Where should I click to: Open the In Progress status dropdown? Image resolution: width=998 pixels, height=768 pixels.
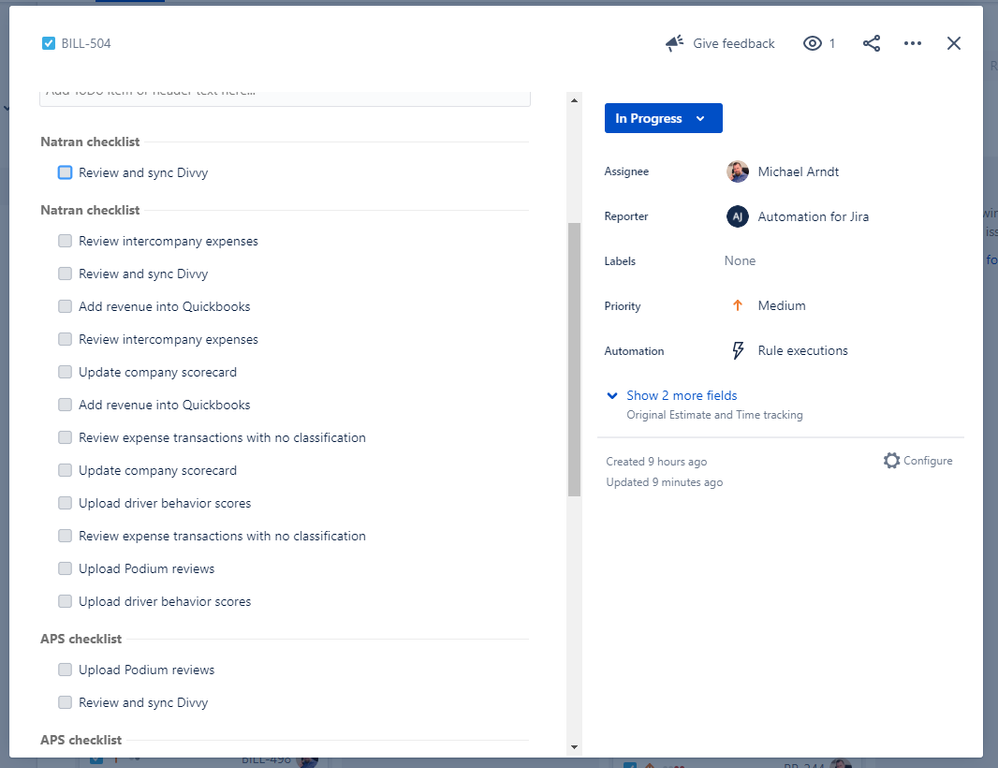click(x=663, y=118)
